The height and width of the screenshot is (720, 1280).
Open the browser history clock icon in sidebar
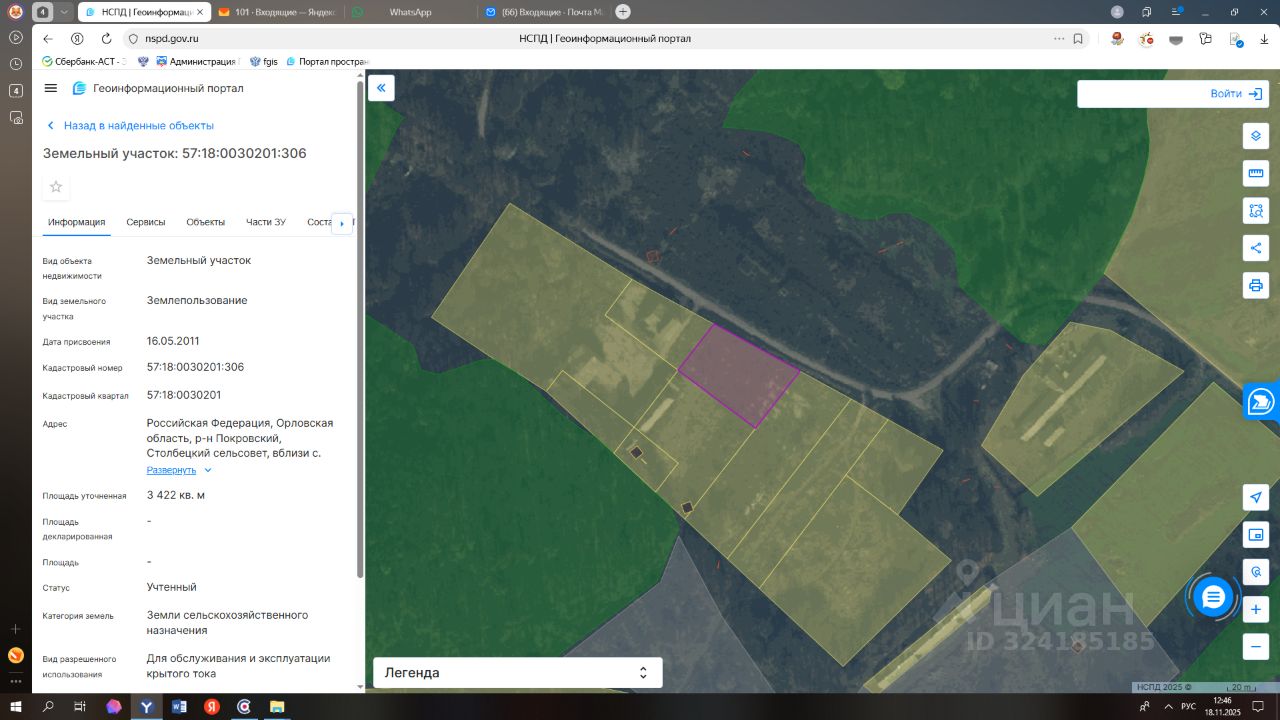point(15,64)
